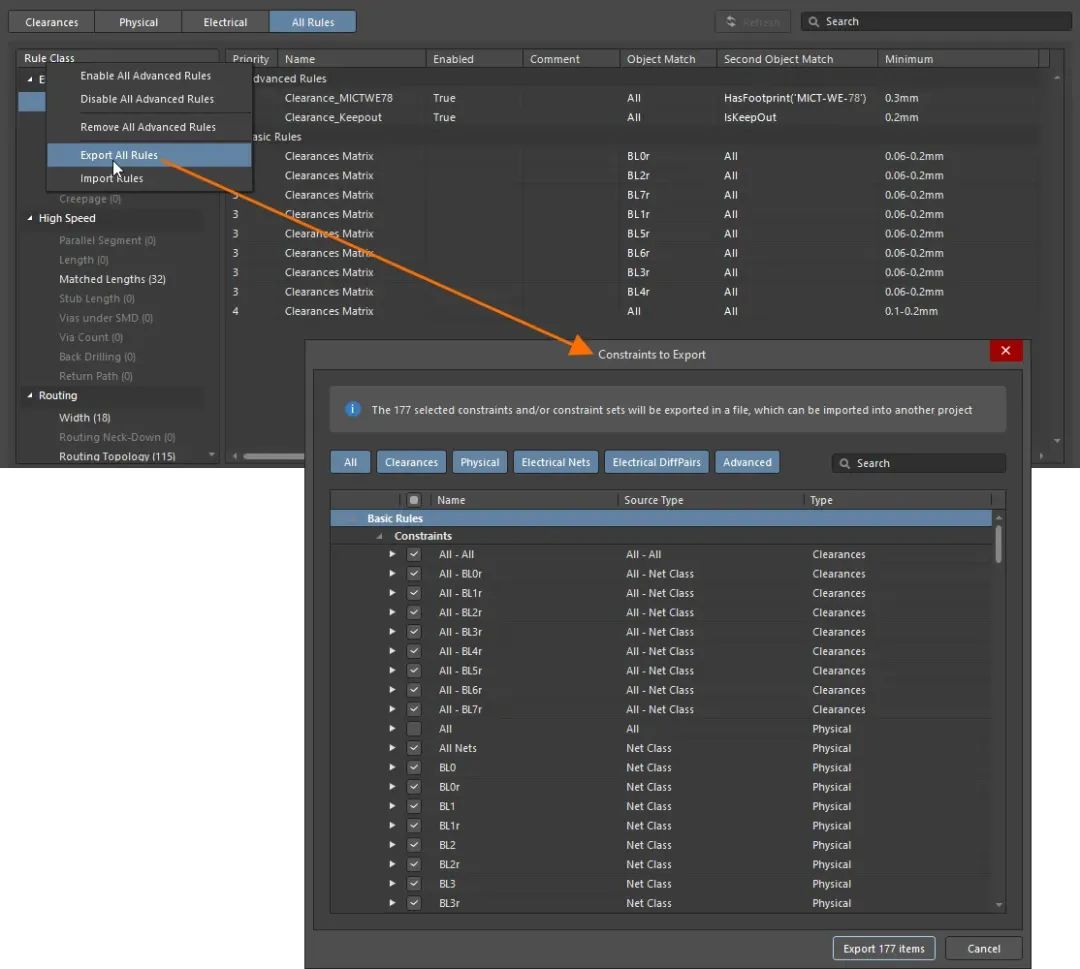
Task: Expand the All - BL1r constraint row
Action: point(392,593)
